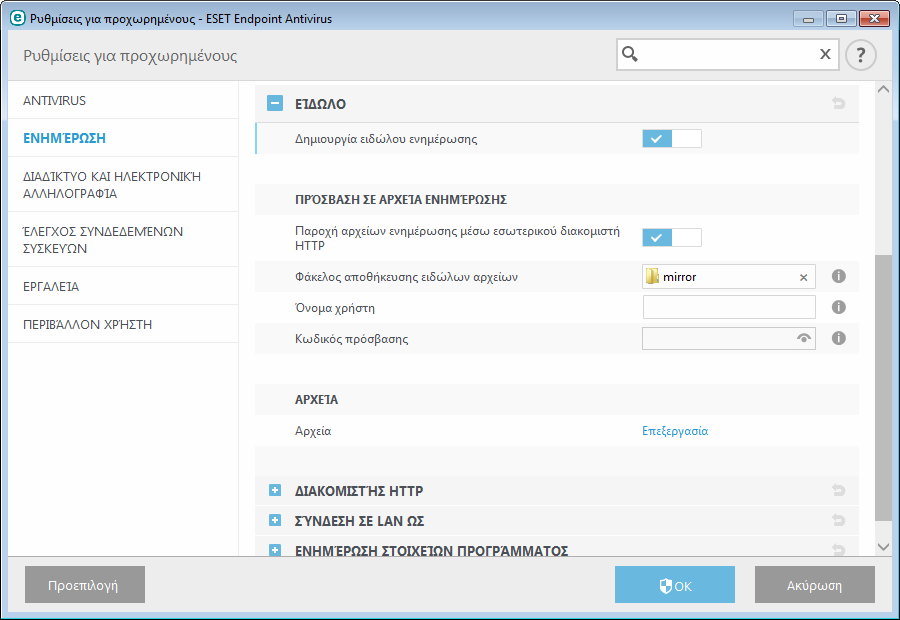This screenshot has height=620, width=900.
Task: Click the Ακύρωση button
Action: pyautogui.click(x=814, y=584)
